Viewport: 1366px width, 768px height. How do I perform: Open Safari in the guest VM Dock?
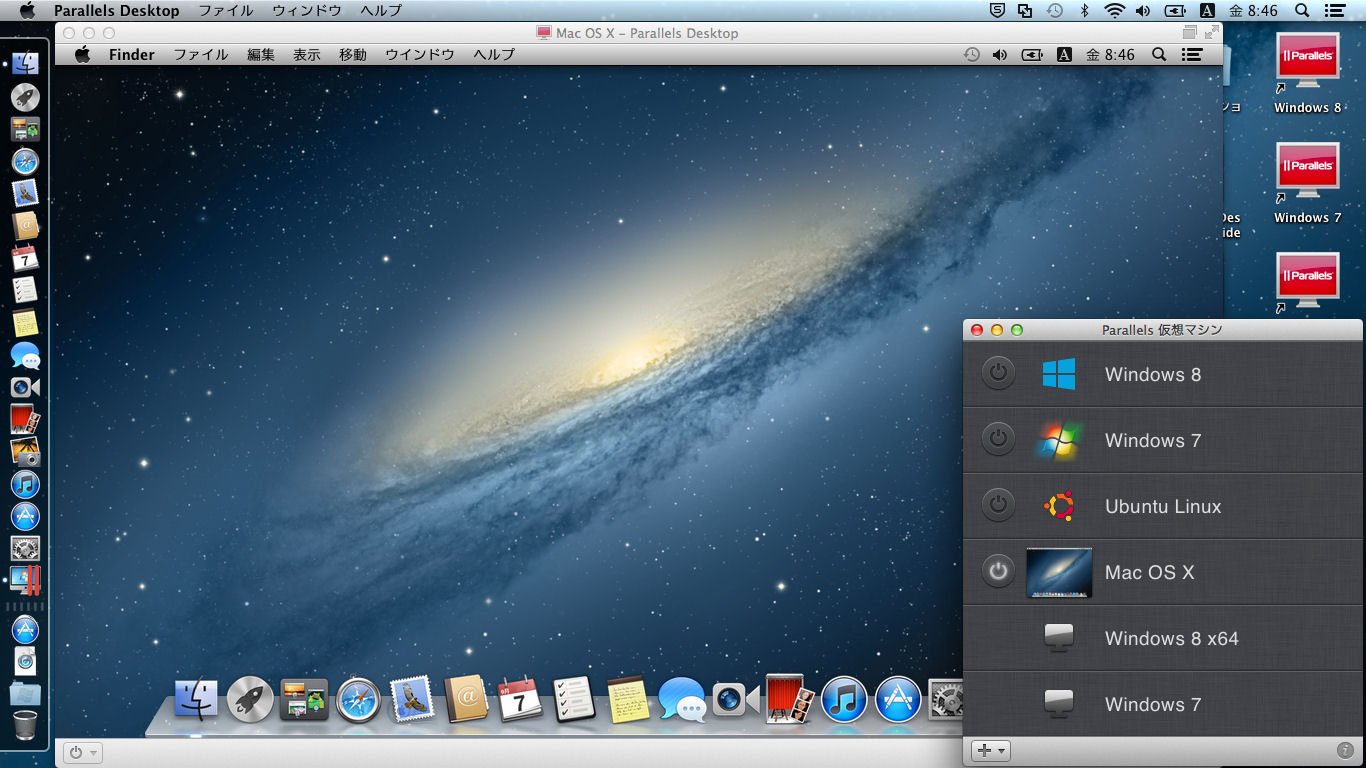click(x=358, y=699)
